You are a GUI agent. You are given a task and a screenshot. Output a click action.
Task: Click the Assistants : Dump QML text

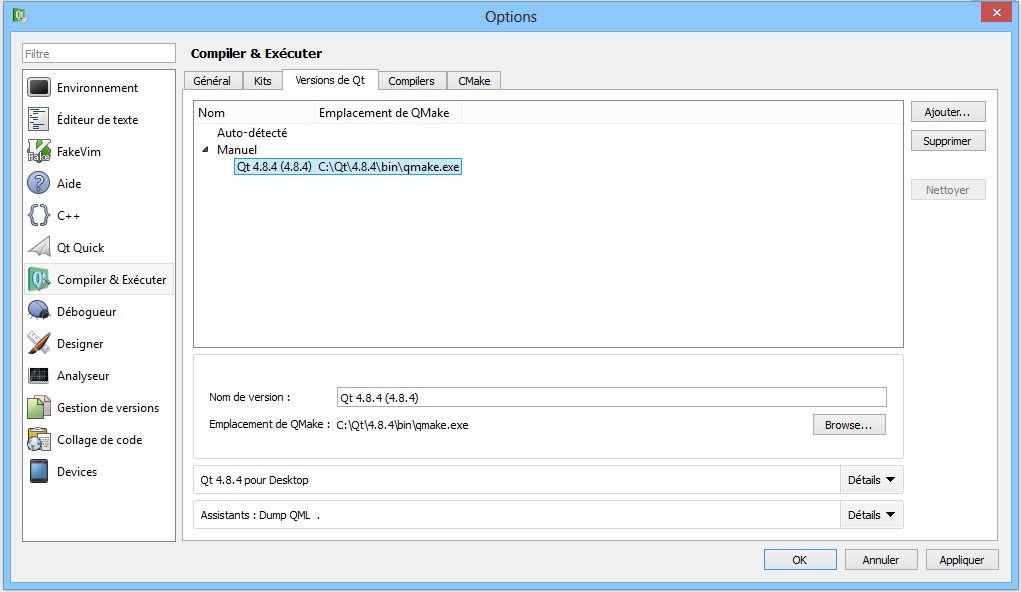[x=255, y=515]
